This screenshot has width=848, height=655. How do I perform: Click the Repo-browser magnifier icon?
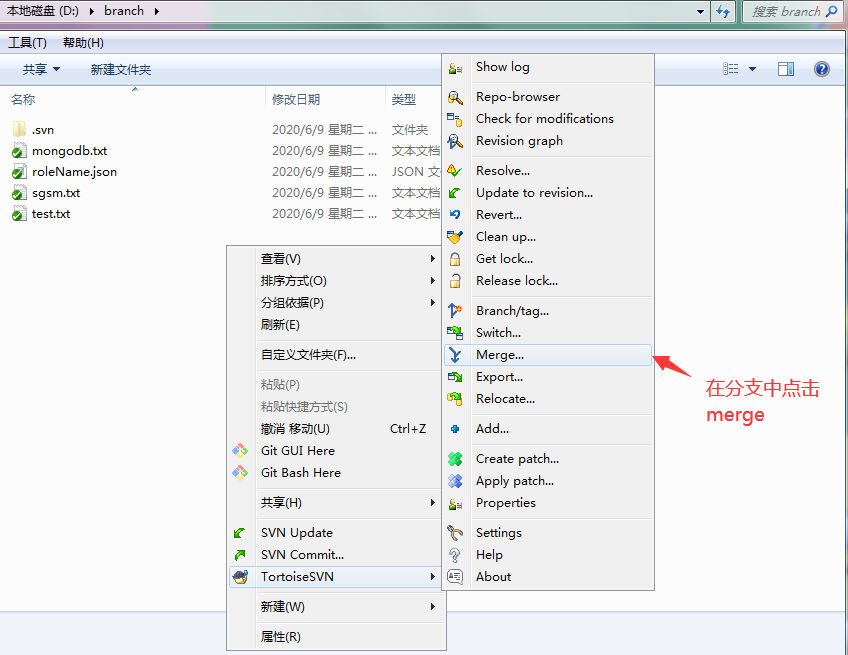455,97
